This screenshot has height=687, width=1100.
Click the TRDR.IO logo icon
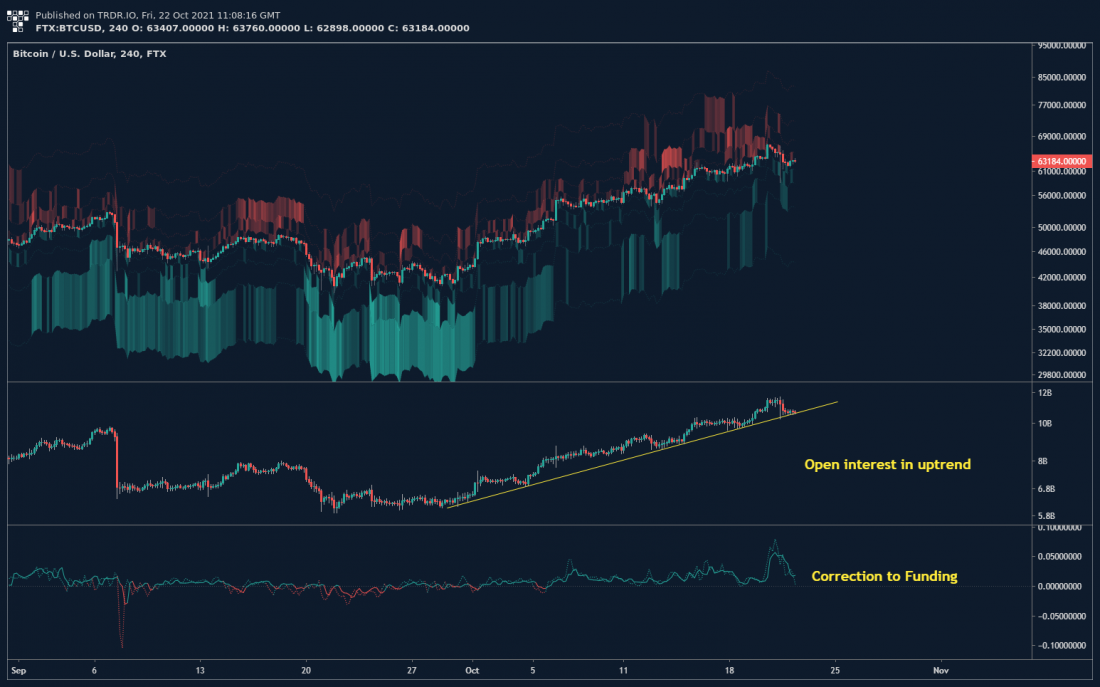[x=18, y=22]
